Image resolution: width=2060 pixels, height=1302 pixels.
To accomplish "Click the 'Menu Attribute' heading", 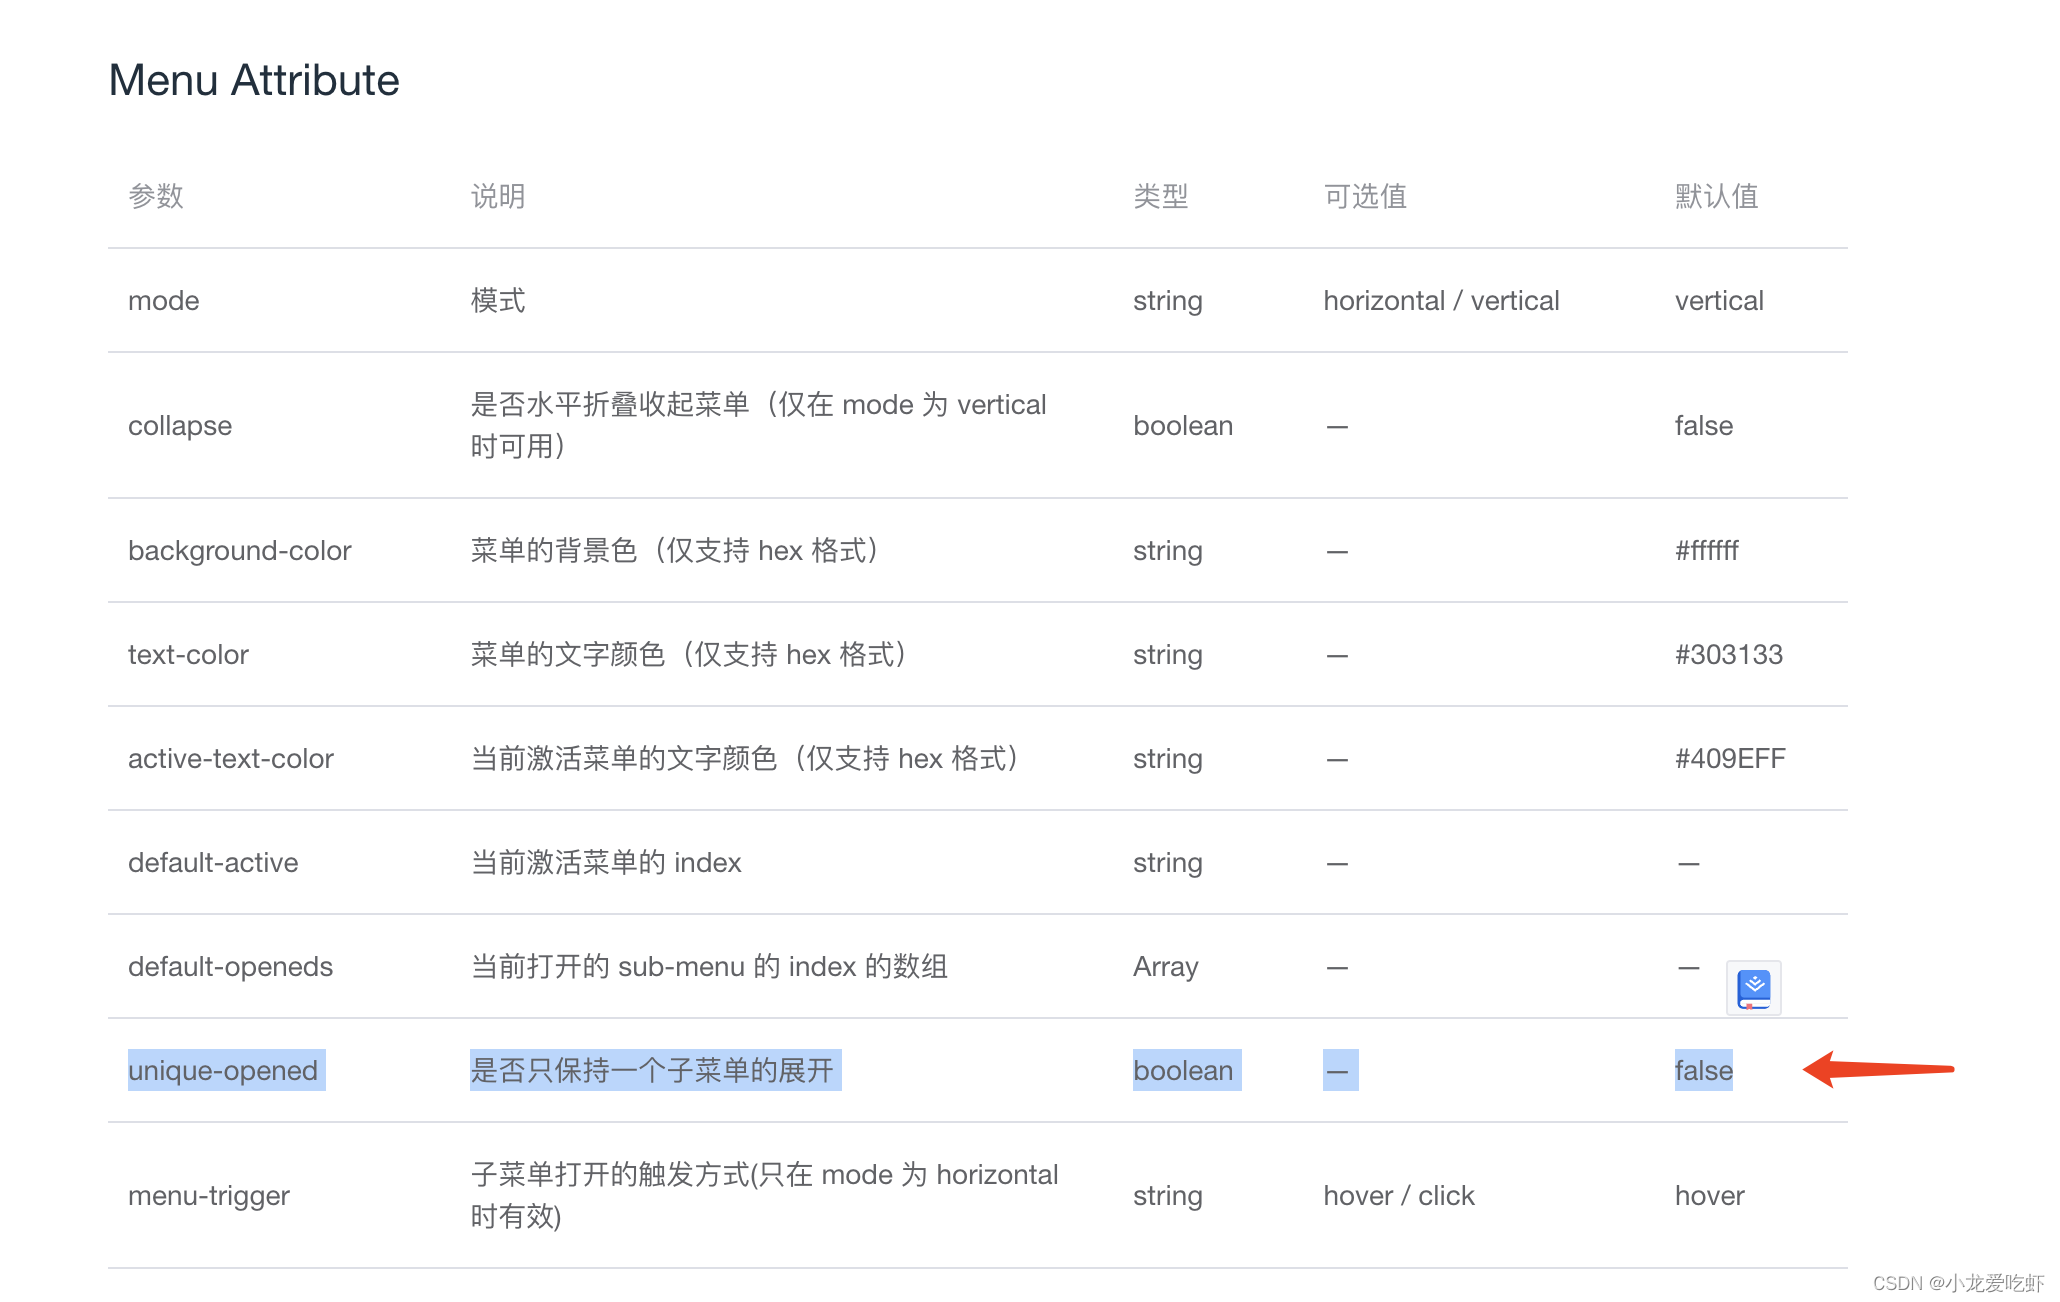I will pyautogui.click(x=254, y=80).
